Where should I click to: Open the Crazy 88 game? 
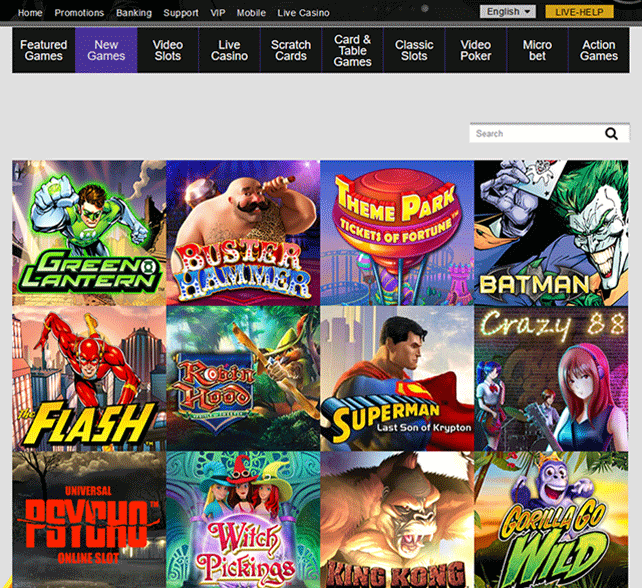click(x=551, y=378)
